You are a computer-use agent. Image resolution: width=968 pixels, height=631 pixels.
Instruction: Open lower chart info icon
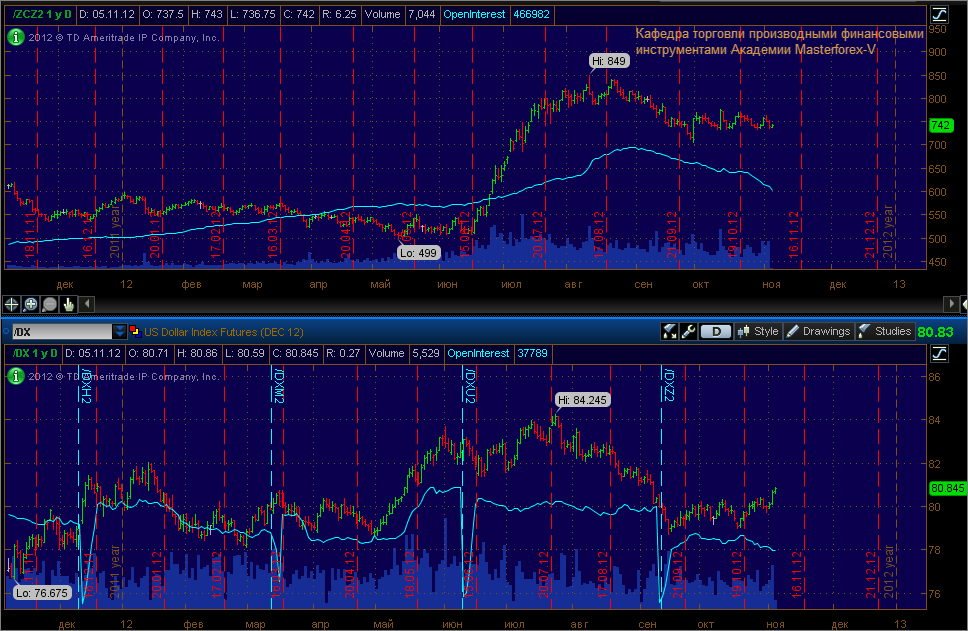[x=15, y=376]
